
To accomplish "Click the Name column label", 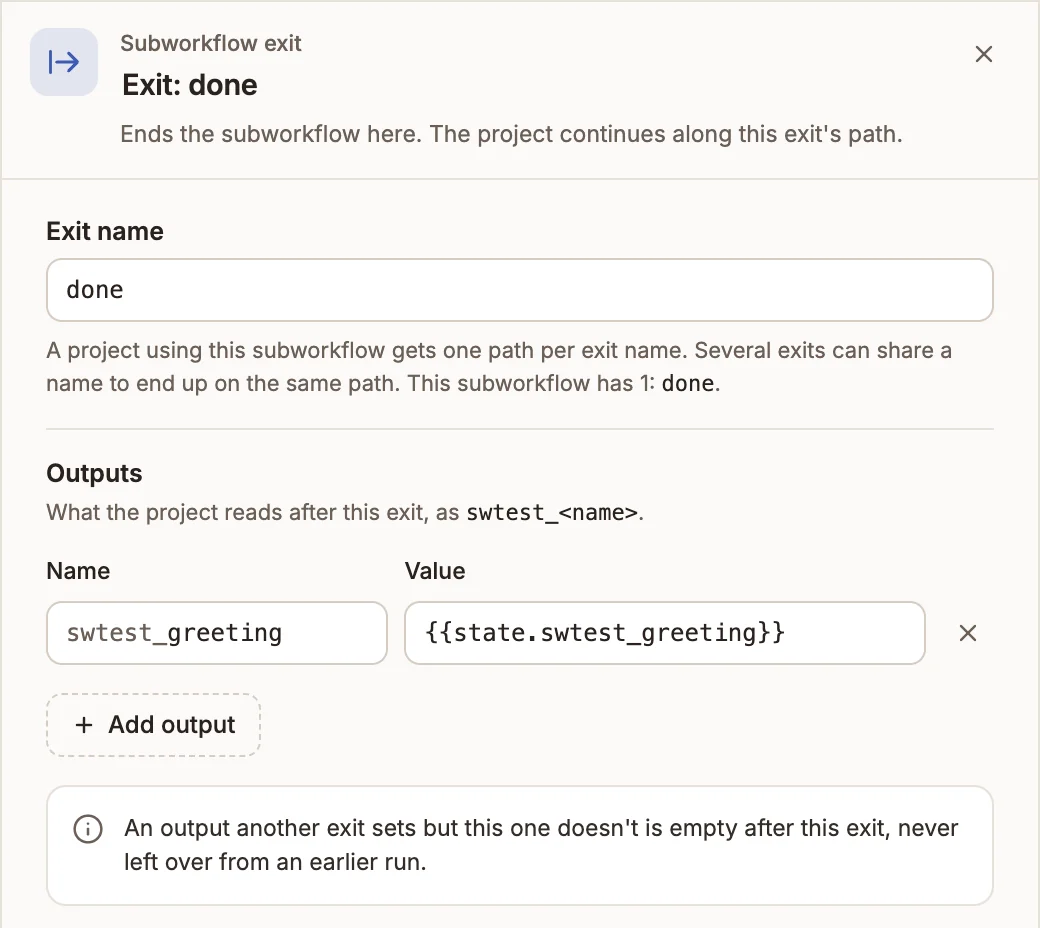I will coord(78,571).
